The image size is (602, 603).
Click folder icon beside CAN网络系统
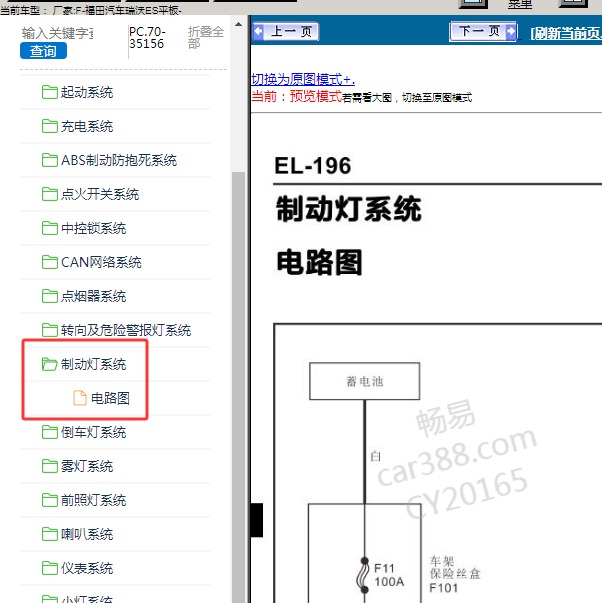click(x=50, y=262)
